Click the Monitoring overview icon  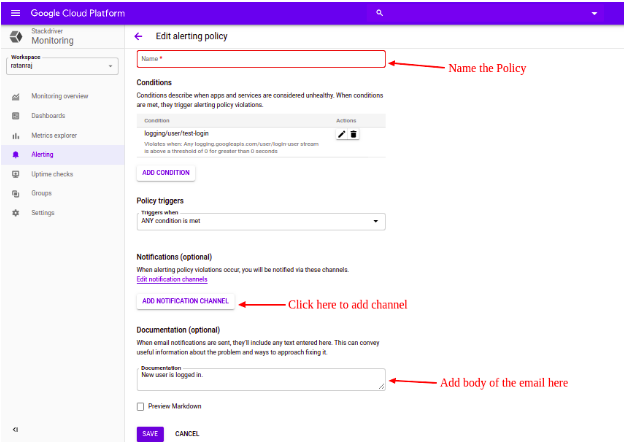point(16,96)
